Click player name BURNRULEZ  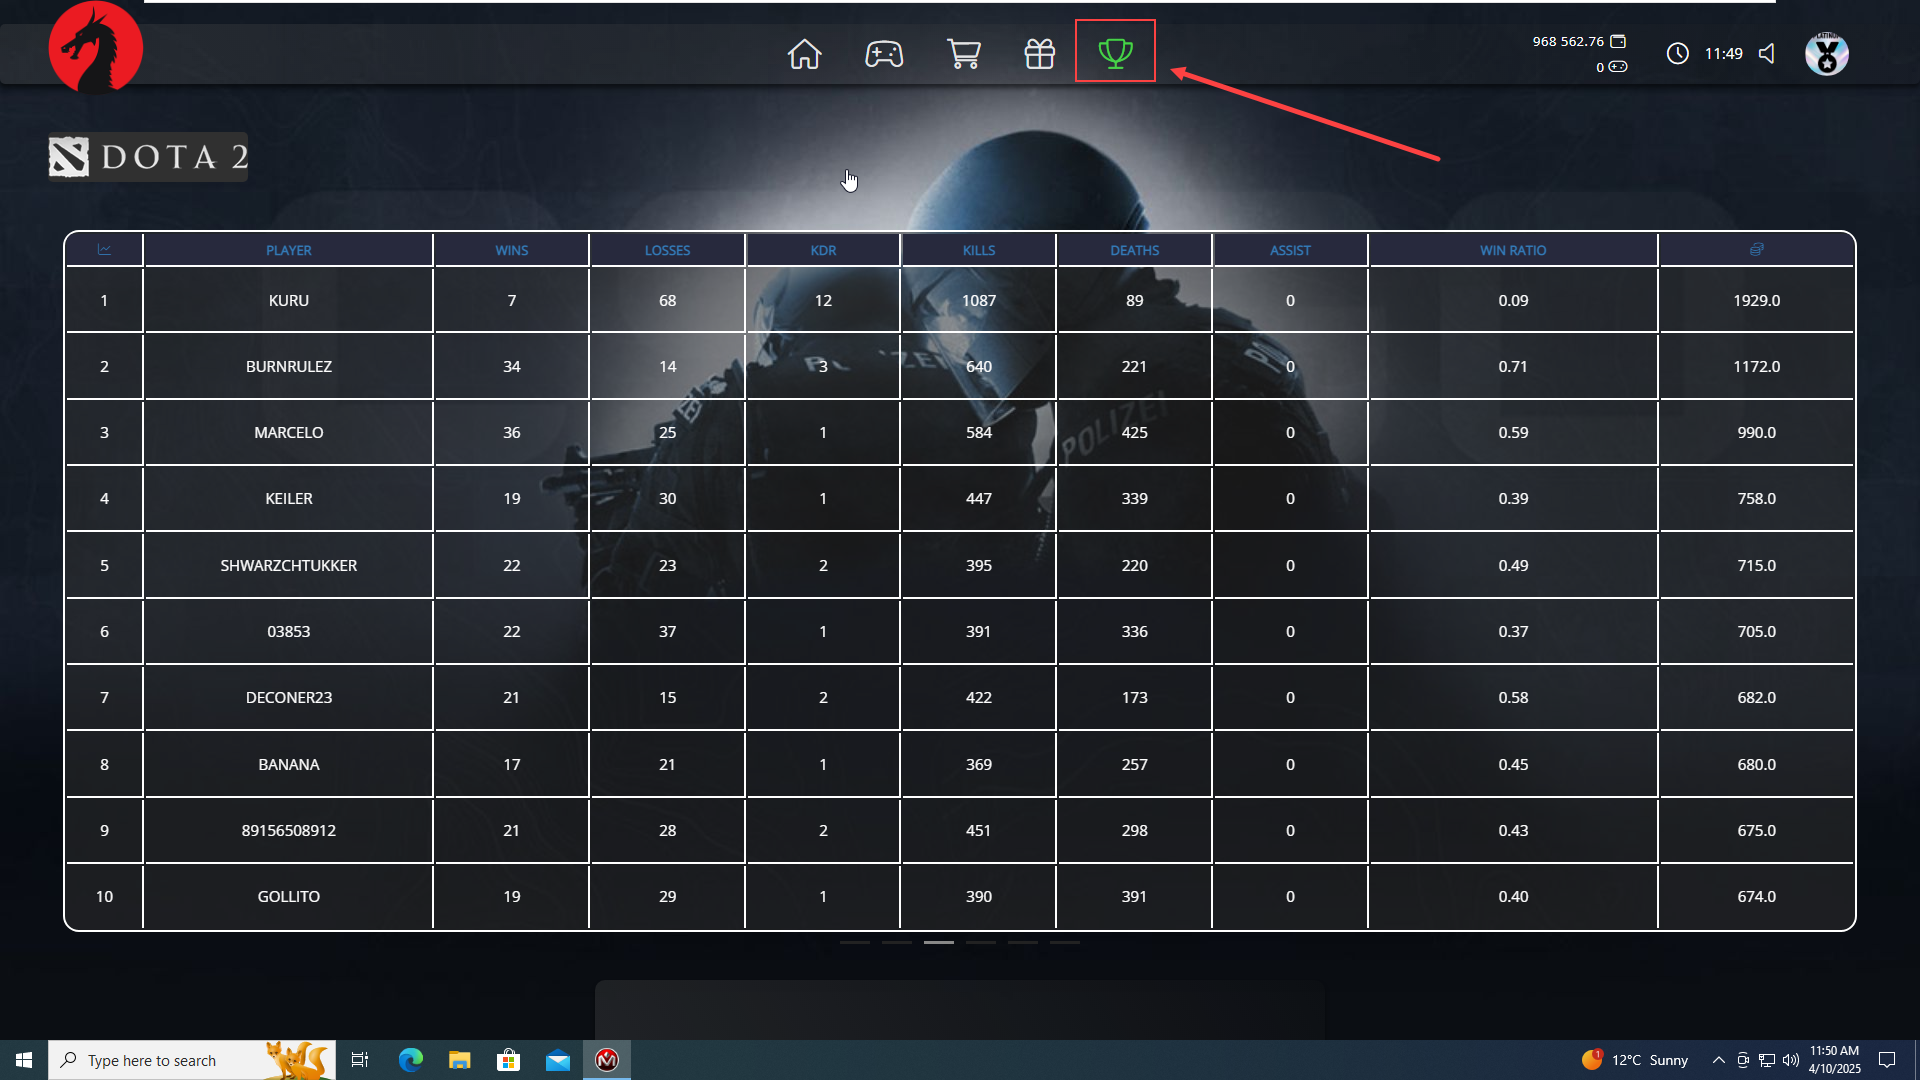[x=288, y=366]
